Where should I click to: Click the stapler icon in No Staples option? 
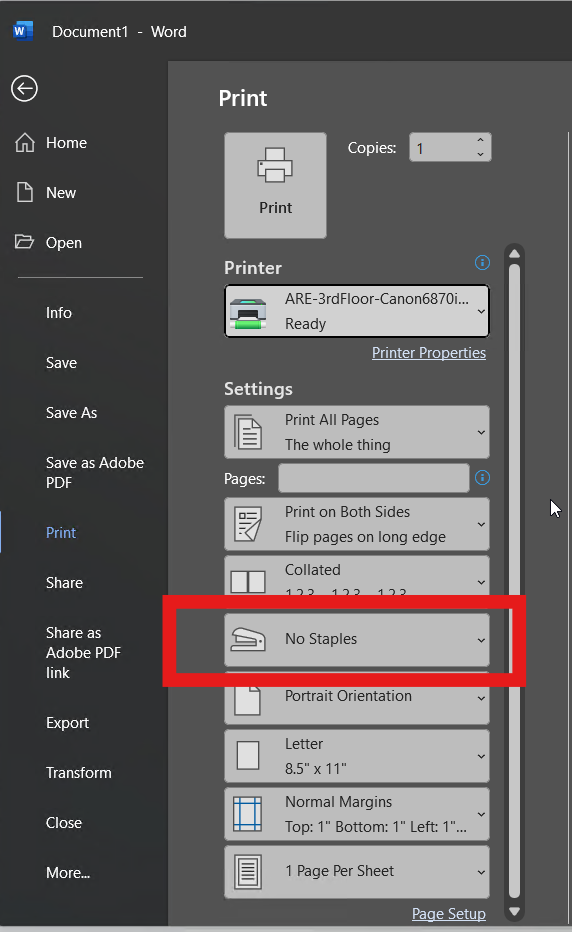coord(248,640)
